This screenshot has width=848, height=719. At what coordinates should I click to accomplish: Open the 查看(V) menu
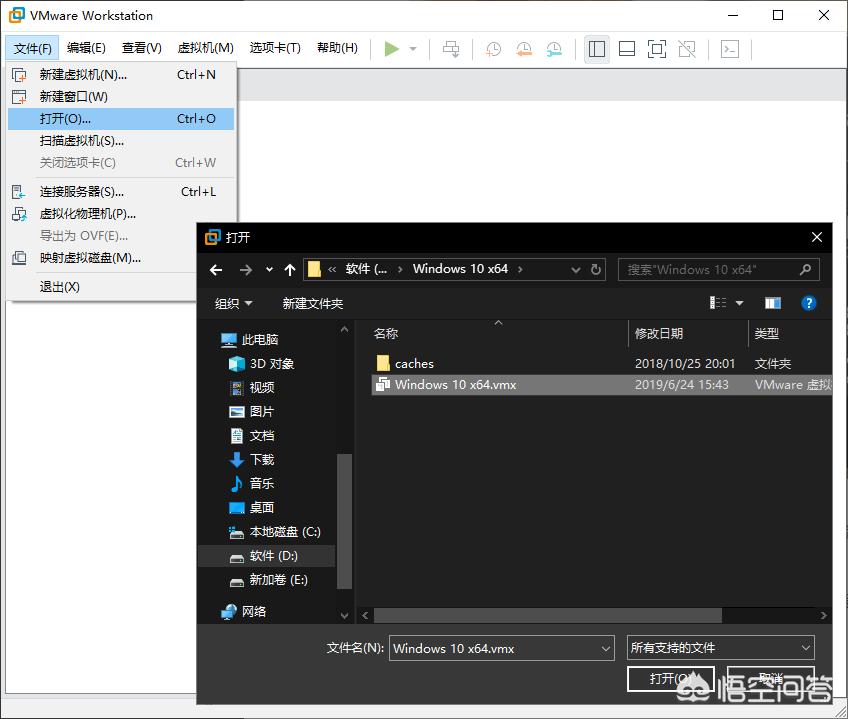tap(142, 48)
